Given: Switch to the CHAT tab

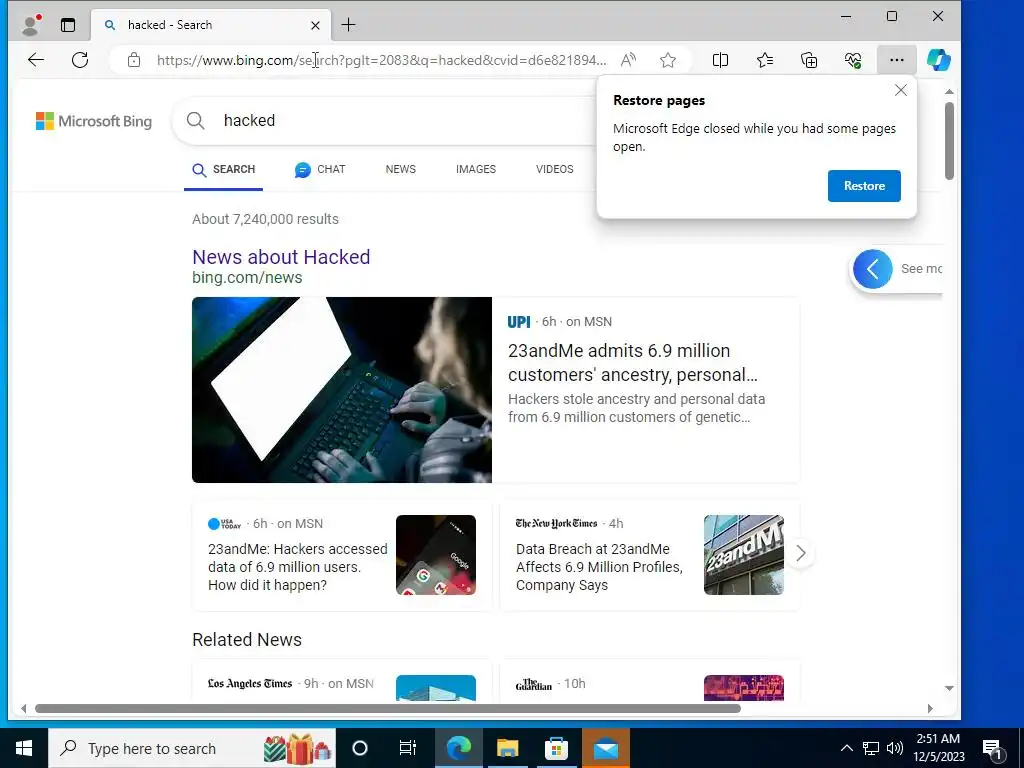Looking at the screenshot, I should (x=319, y=169).
